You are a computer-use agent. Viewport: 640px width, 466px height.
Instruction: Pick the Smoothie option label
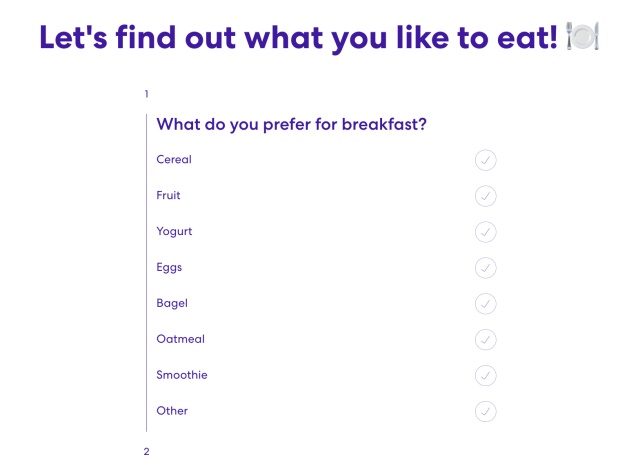182,375
